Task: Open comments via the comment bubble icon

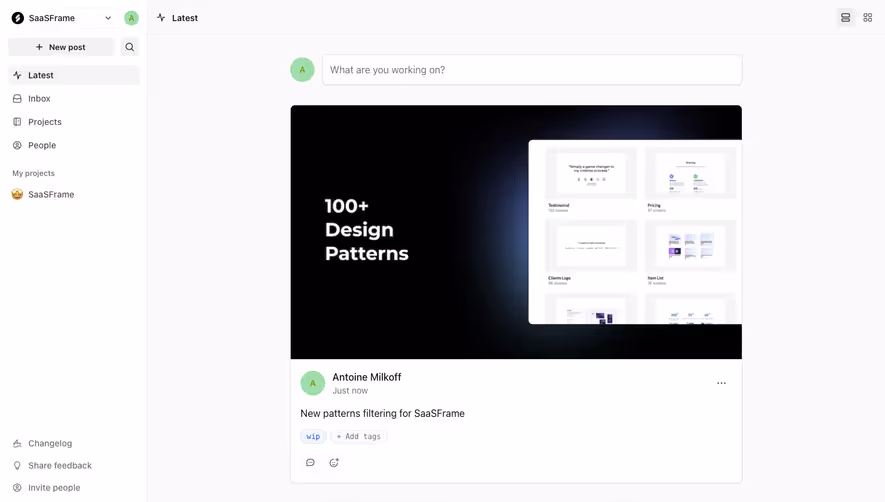Action: click(x=310, y=462)
